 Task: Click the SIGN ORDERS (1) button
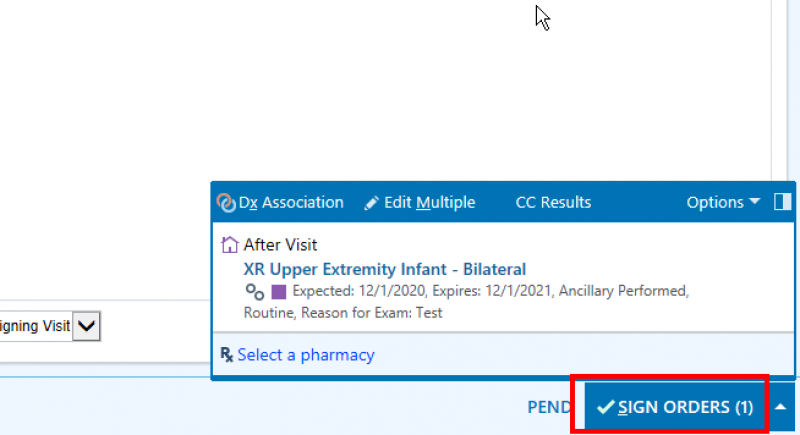pyautogui.click(x=675, y=407)
